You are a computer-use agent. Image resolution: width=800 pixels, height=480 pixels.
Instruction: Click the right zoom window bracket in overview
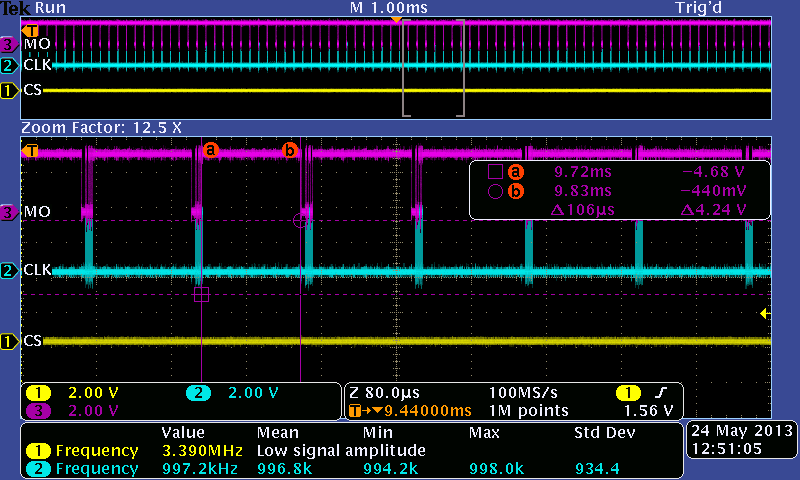click(461, 68)
